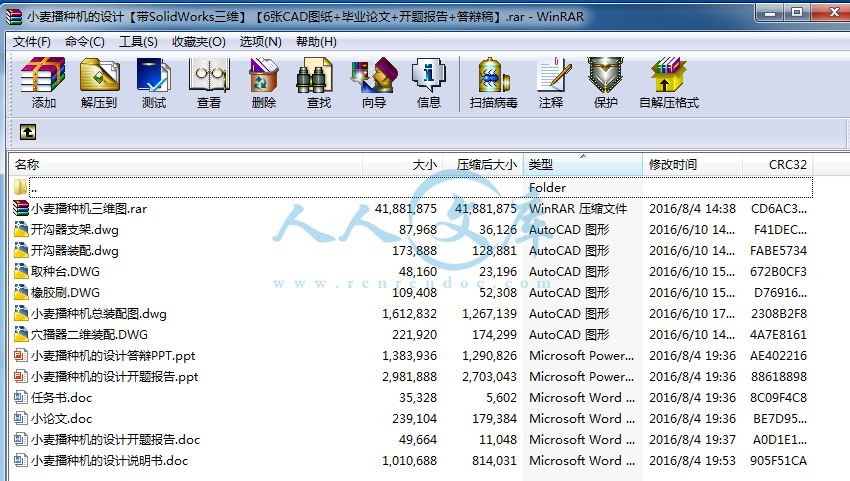Screen dimensions: 850x481
Task: Click the Add (添加) toolbar icon
Action: coord(43,76)
